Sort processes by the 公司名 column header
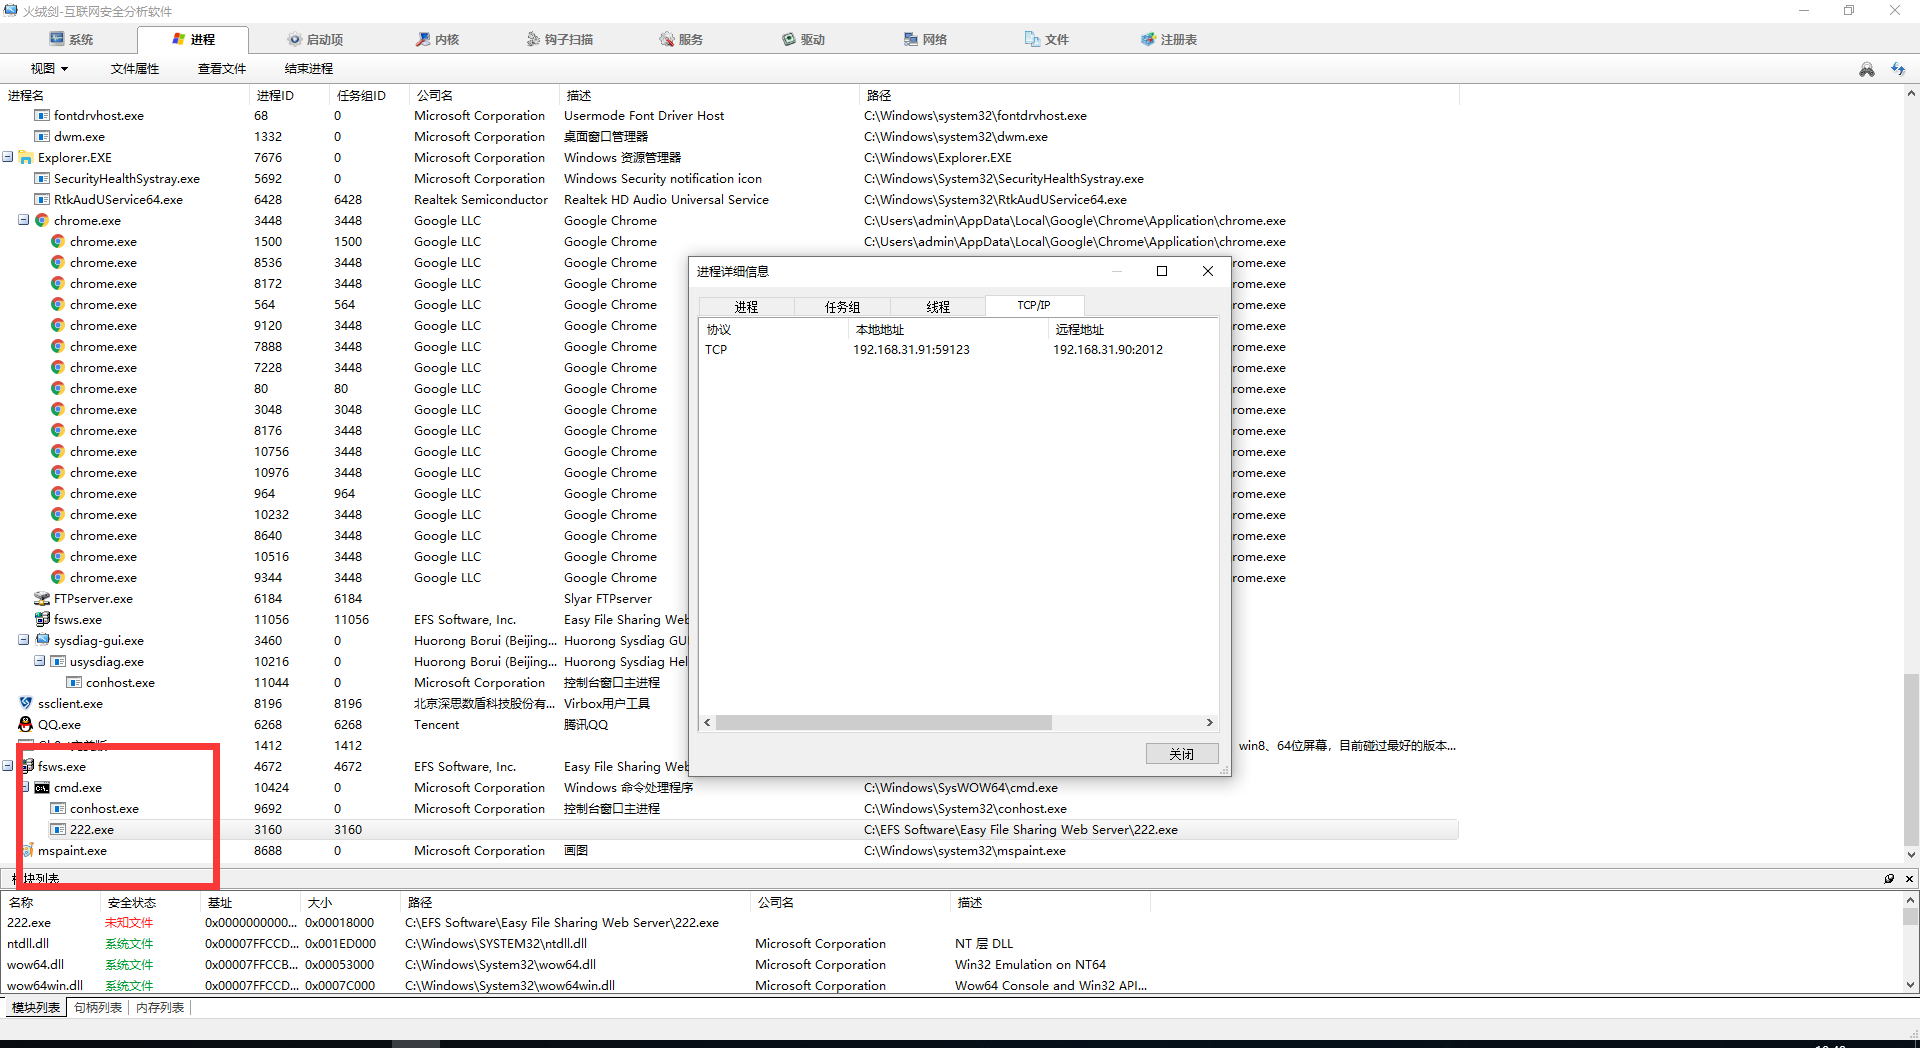Screen dimensions: 1920x1048 coord(484,96)
